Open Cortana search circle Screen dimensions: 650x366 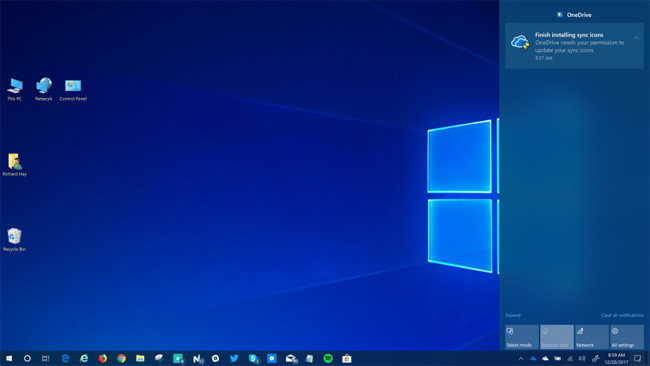pos(27,359)
